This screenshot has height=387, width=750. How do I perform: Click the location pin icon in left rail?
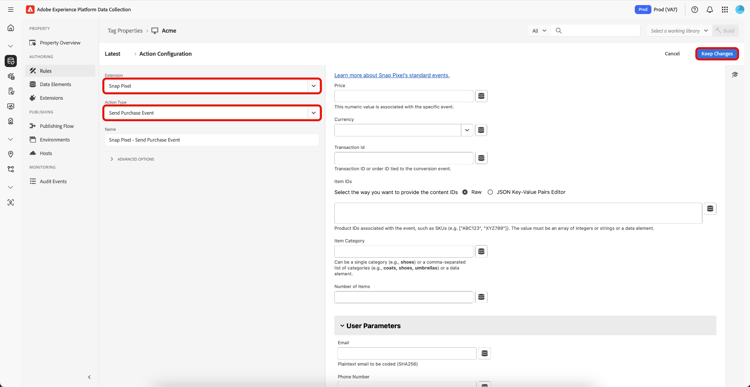[11, 154]
